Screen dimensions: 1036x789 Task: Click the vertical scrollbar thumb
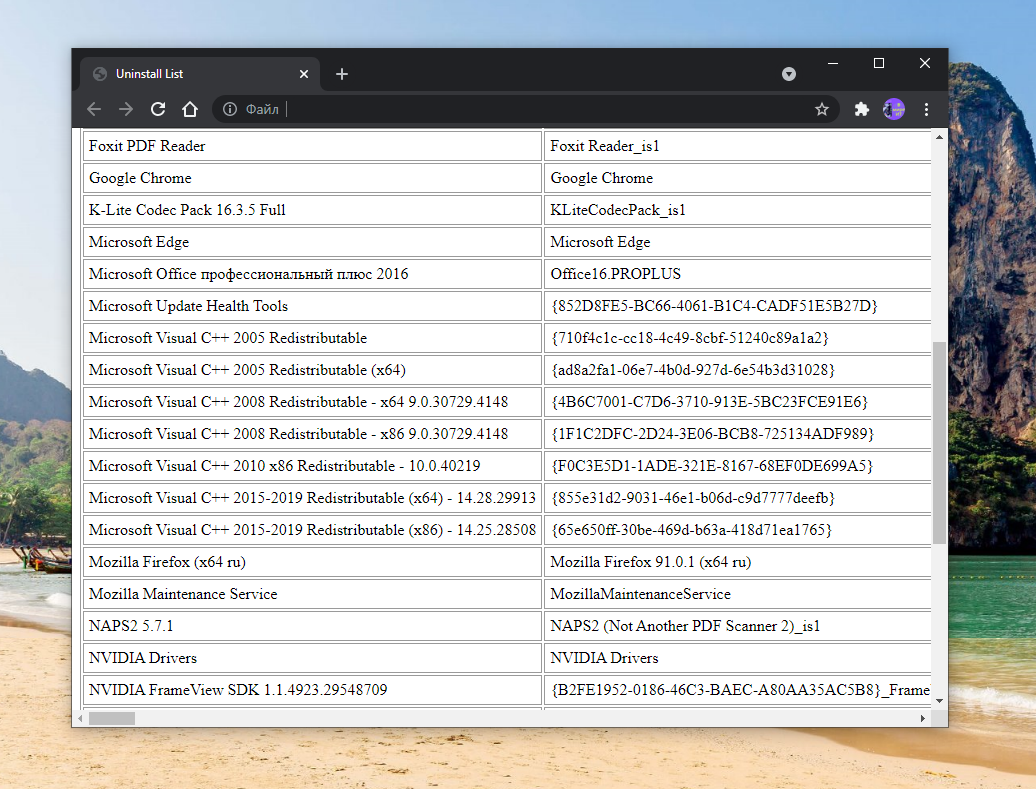(x=939, y=443)
